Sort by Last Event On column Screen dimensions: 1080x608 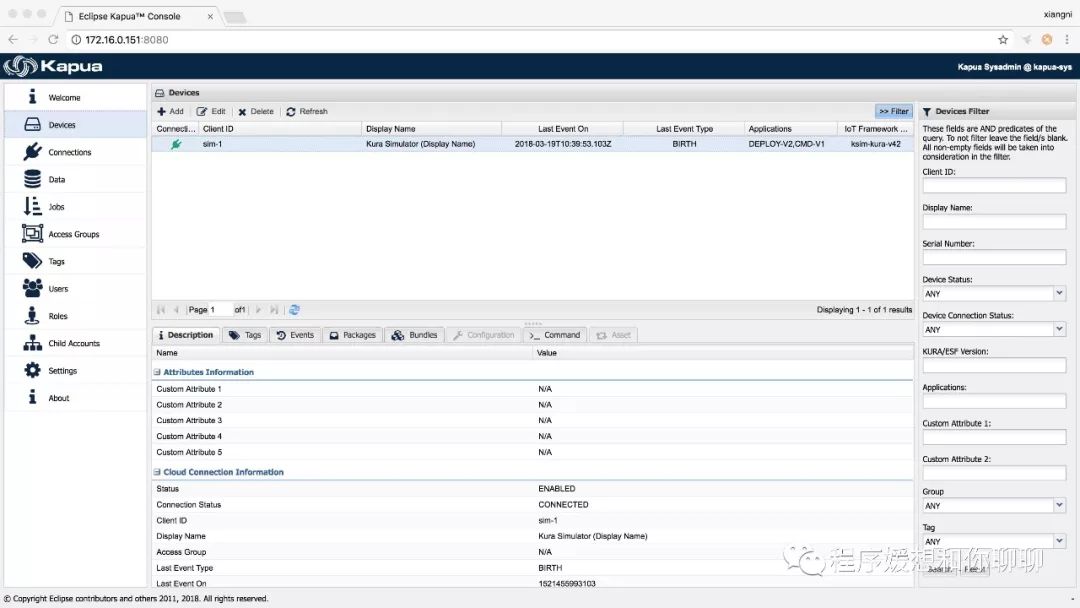point(563,129)
